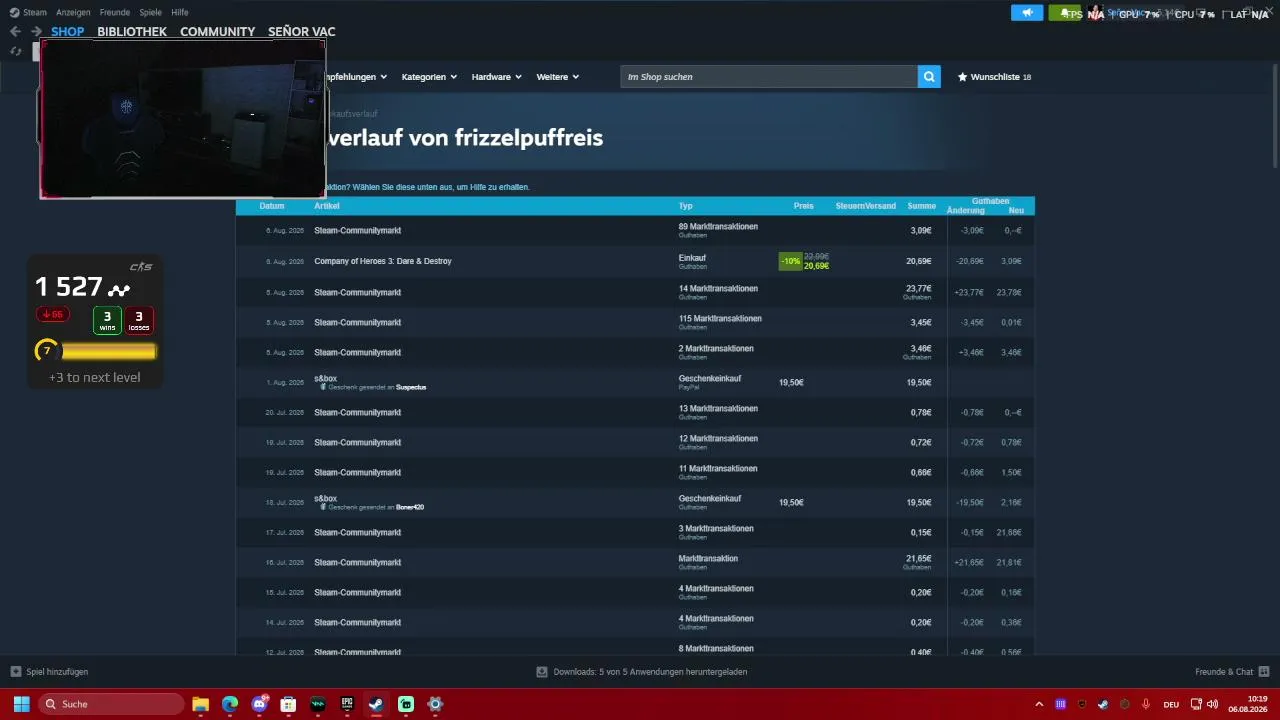Screen dimensions: 1280x720
Task: Open the SEÑOR VAC profile tab
Action: coord(302,32)
